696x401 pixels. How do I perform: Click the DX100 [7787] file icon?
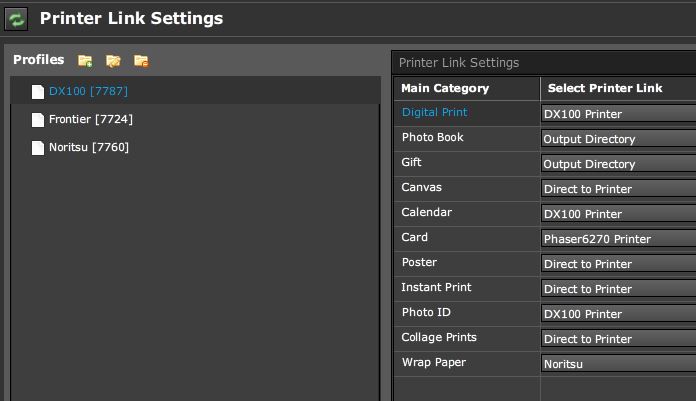pos(38,91)
